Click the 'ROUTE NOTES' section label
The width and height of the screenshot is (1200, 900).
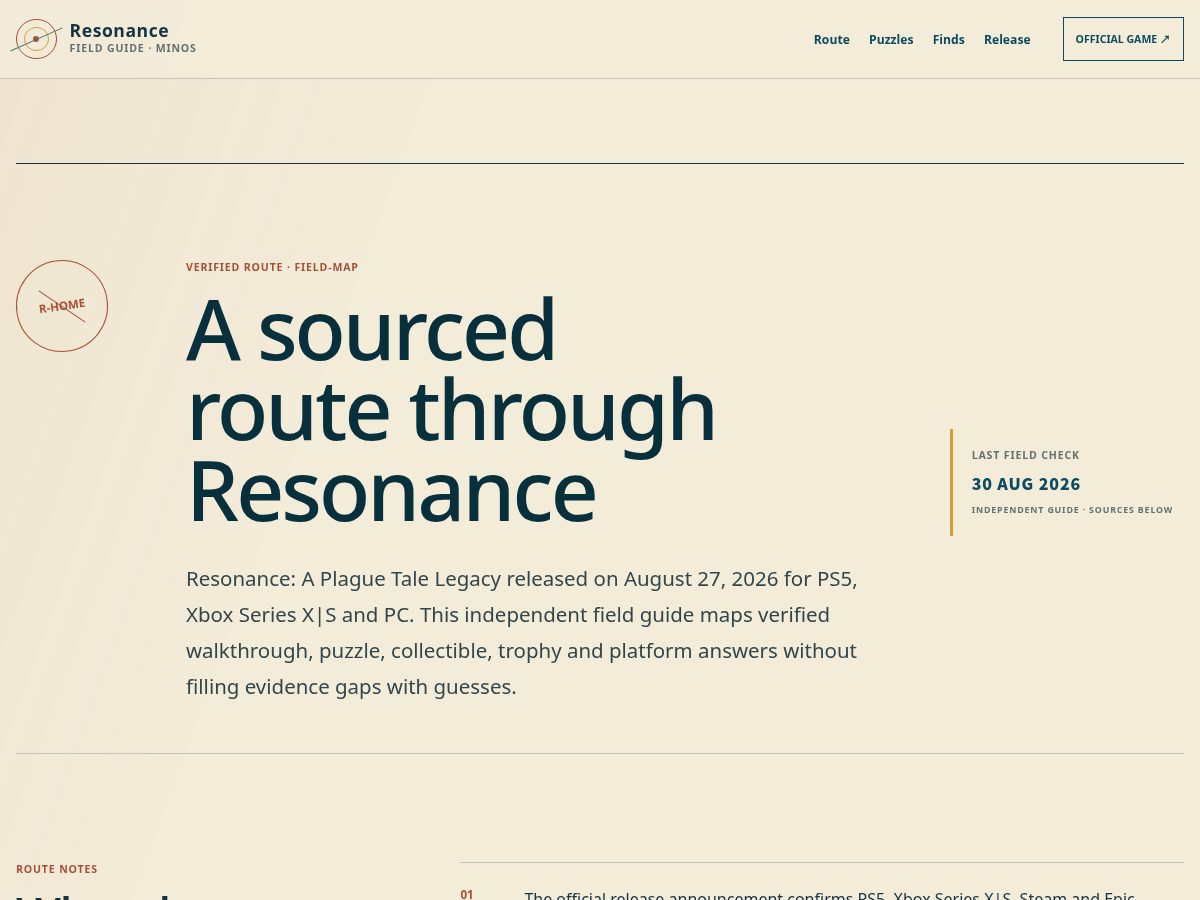57,870
